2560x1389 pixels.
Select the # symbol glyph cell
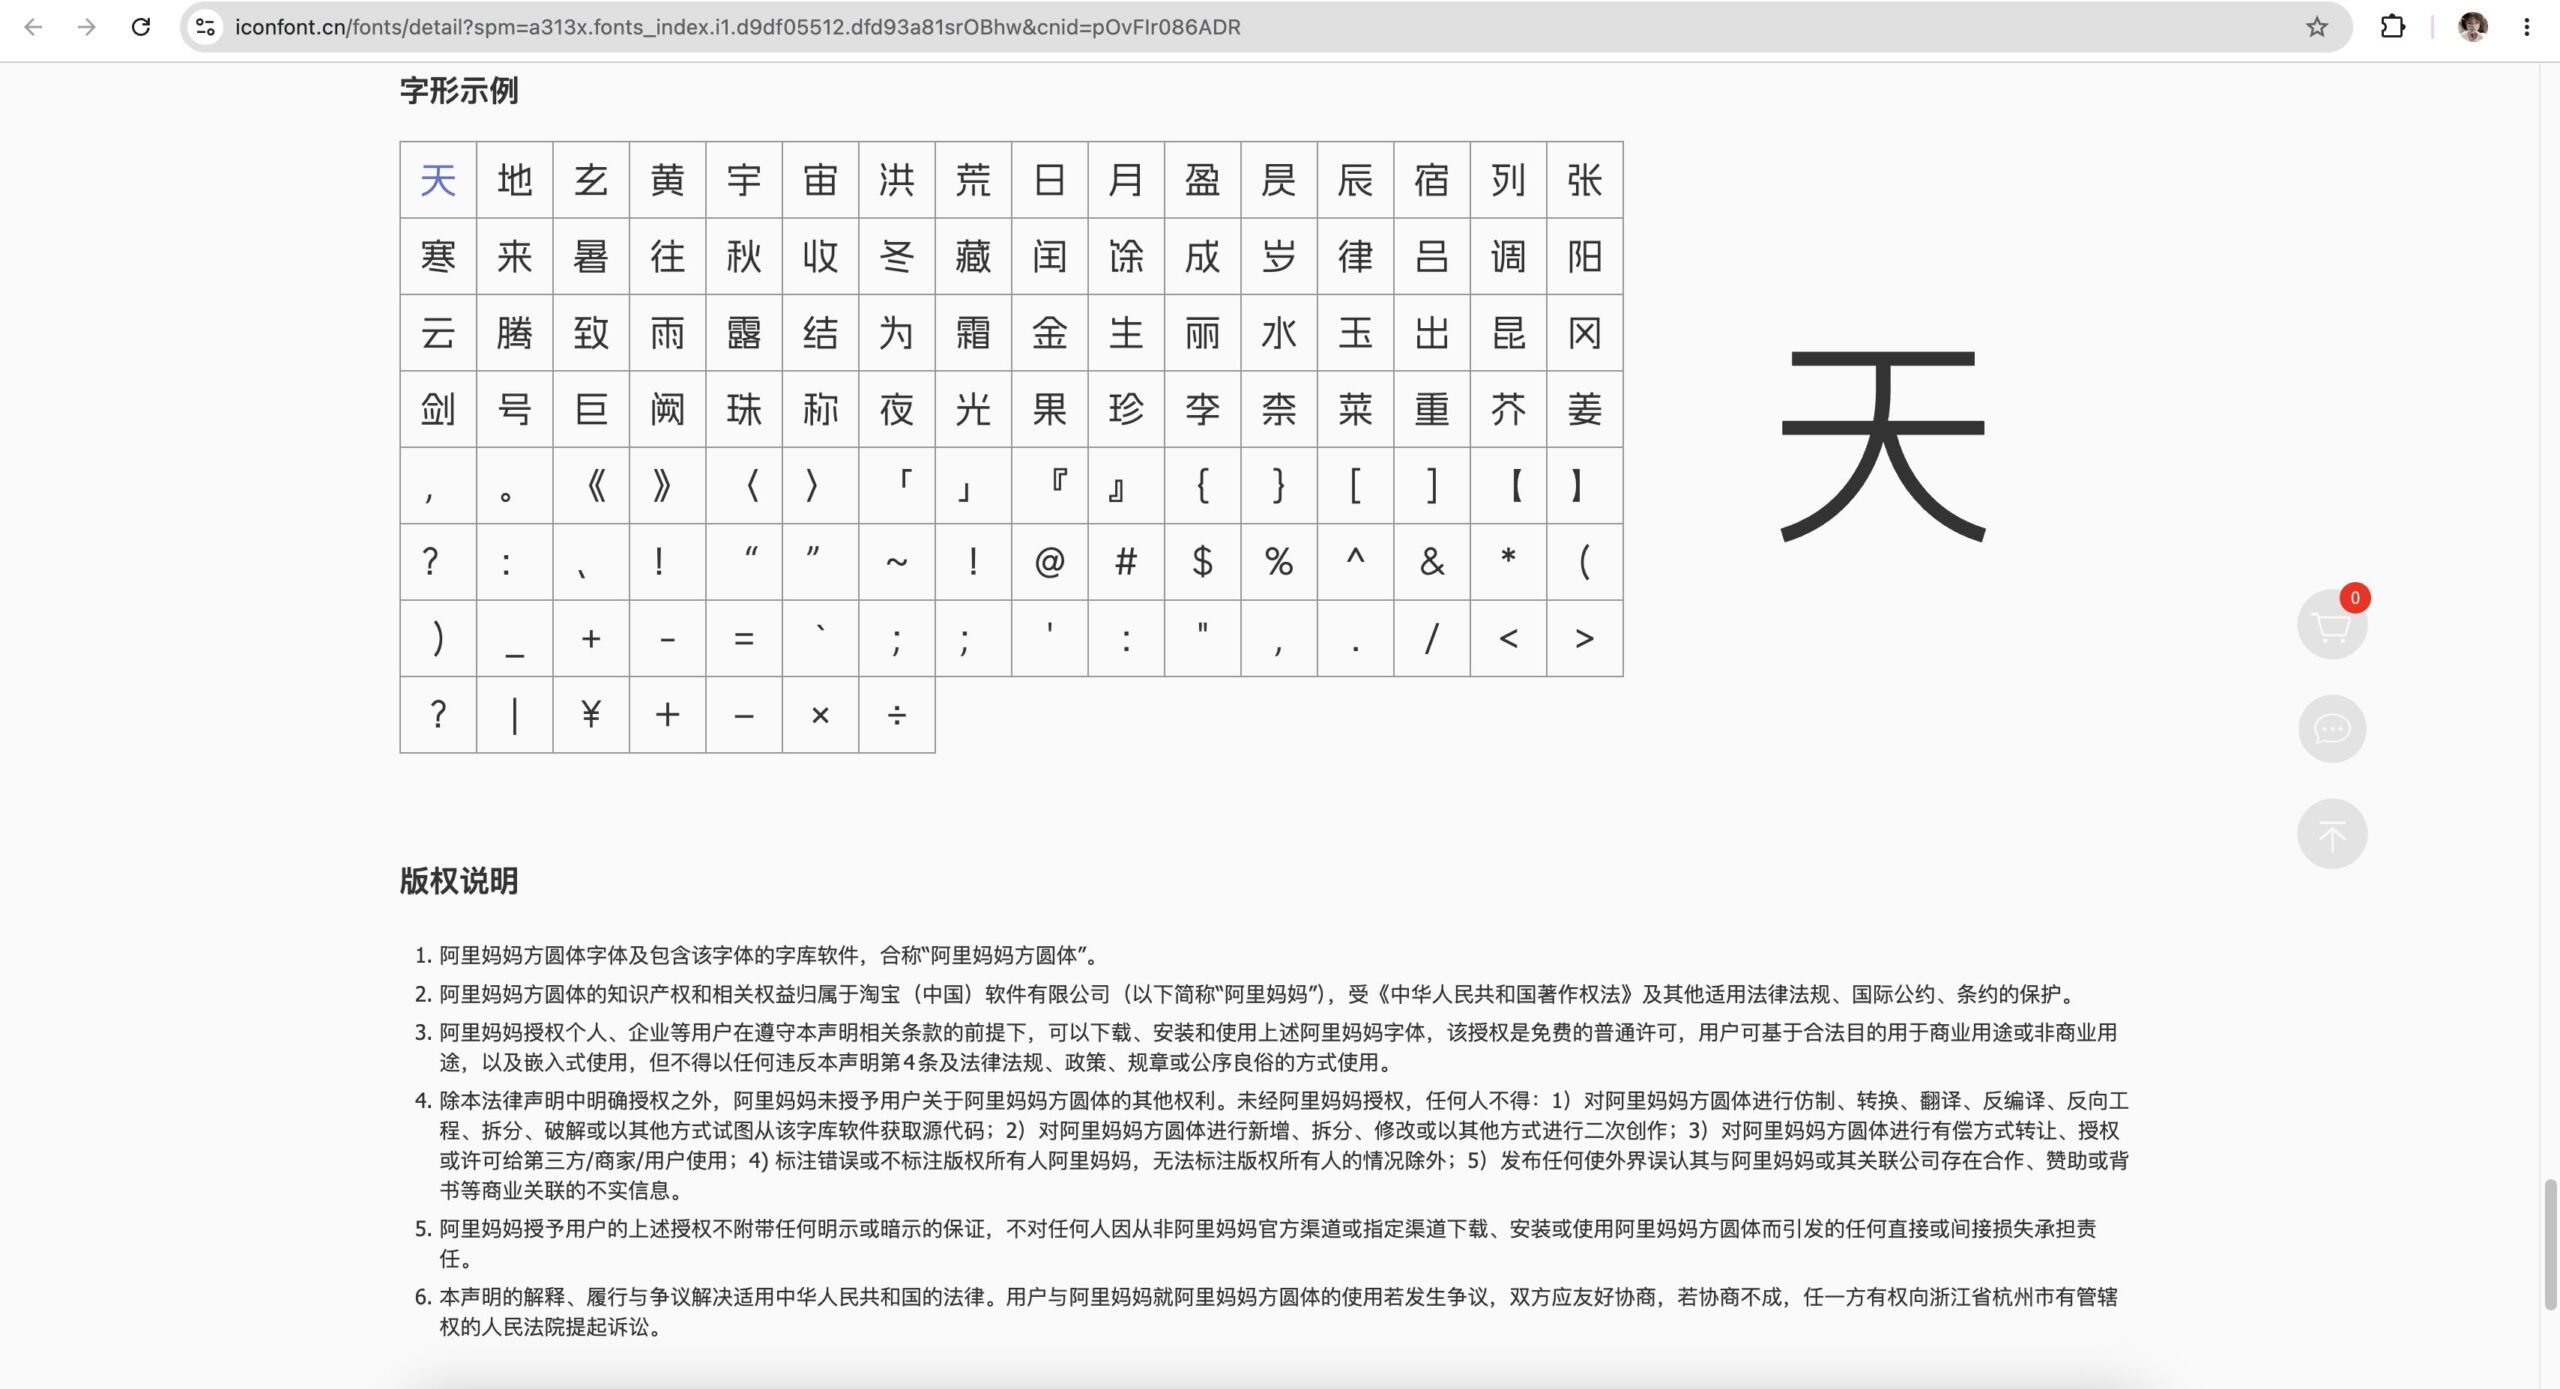1126,562
